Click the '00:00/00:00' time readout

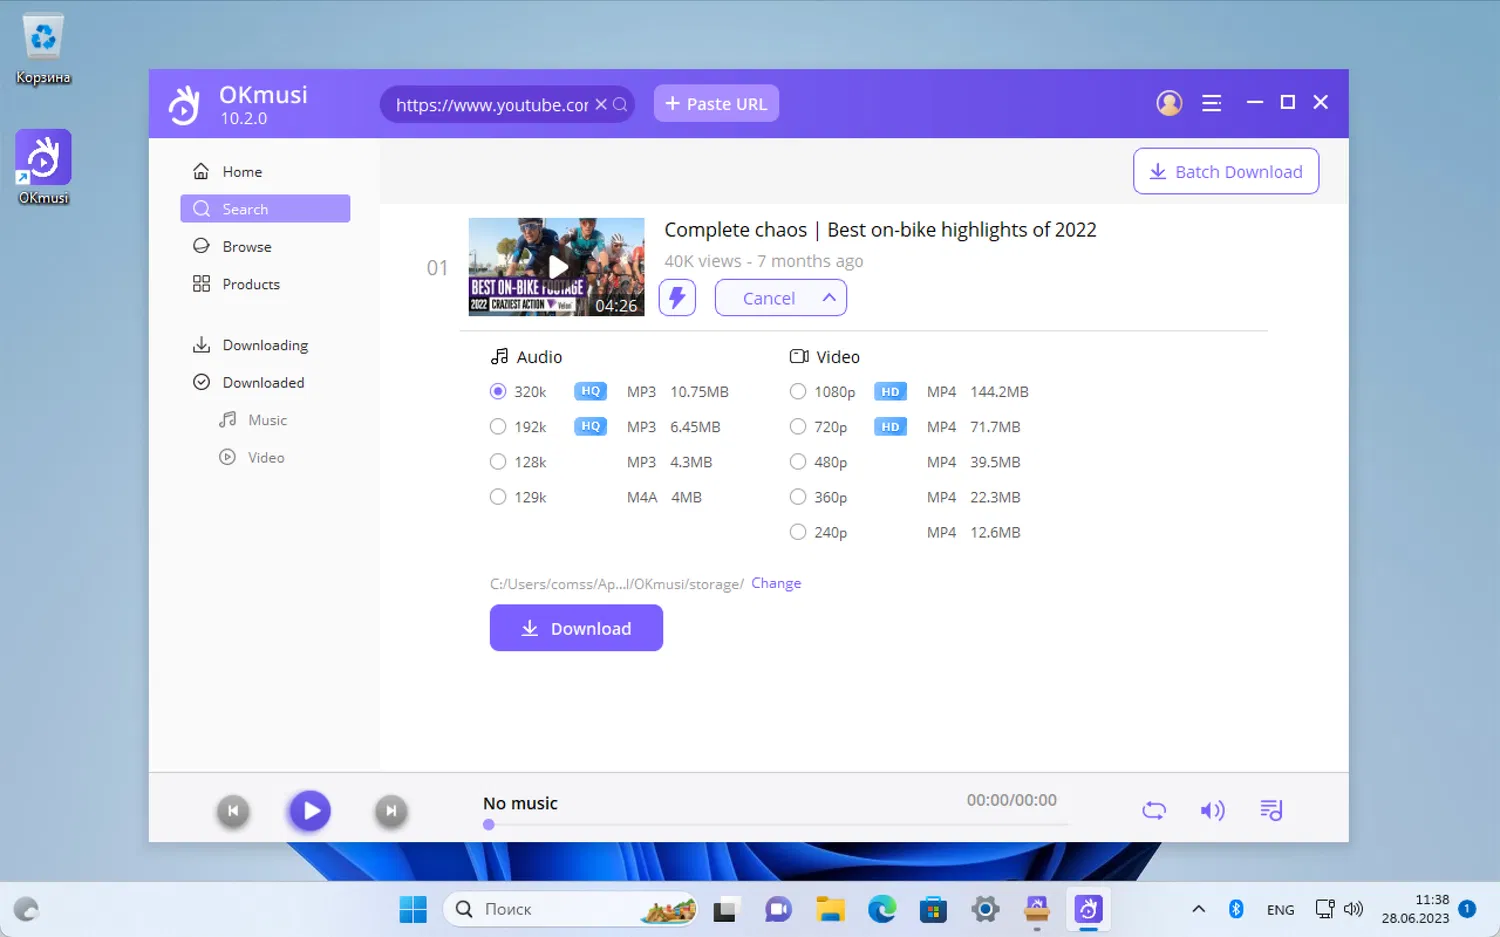[x=1011, y=800]
